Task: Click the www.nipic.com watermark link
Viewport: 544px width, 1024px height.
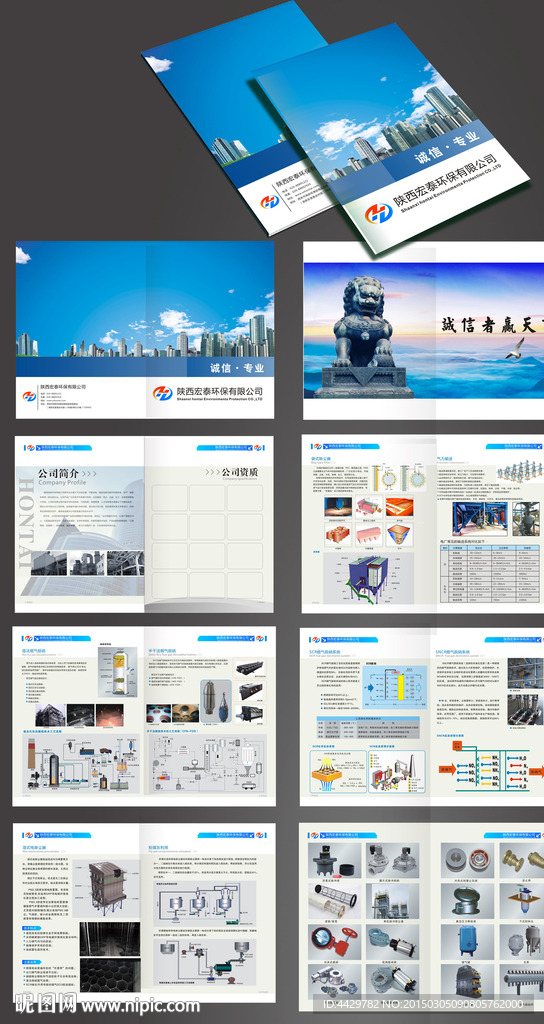Action: pyautogui.click(x=139, y=1006)
